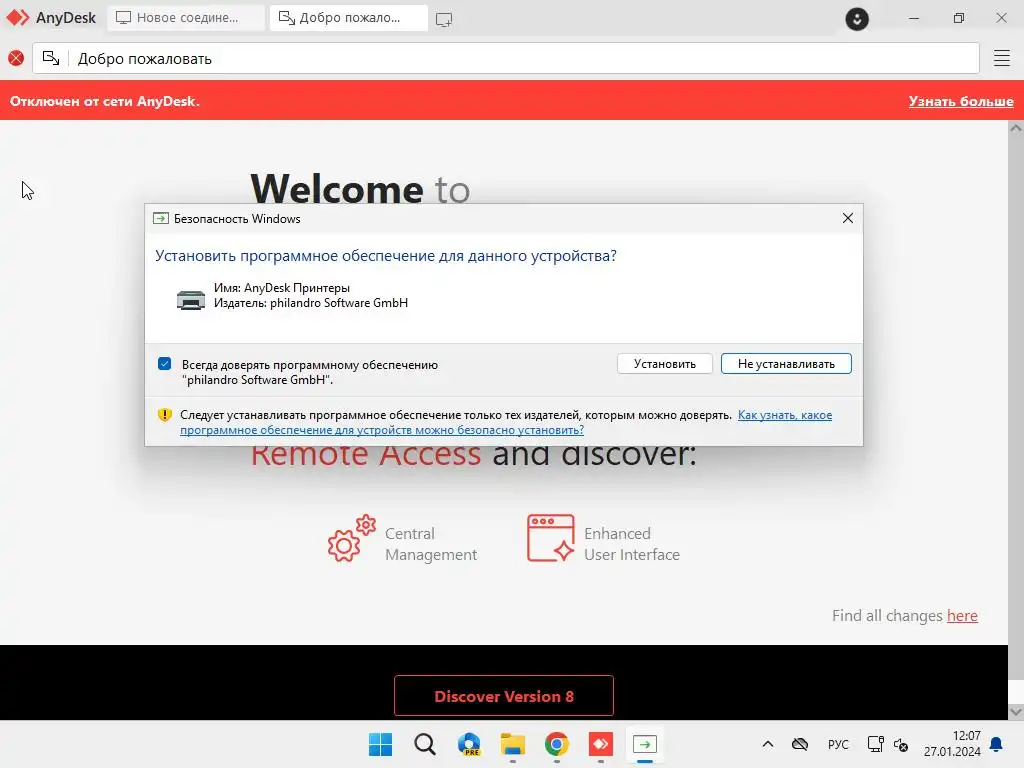
Task: Click the red disconnect icon
Action: (x=16, y=58)
